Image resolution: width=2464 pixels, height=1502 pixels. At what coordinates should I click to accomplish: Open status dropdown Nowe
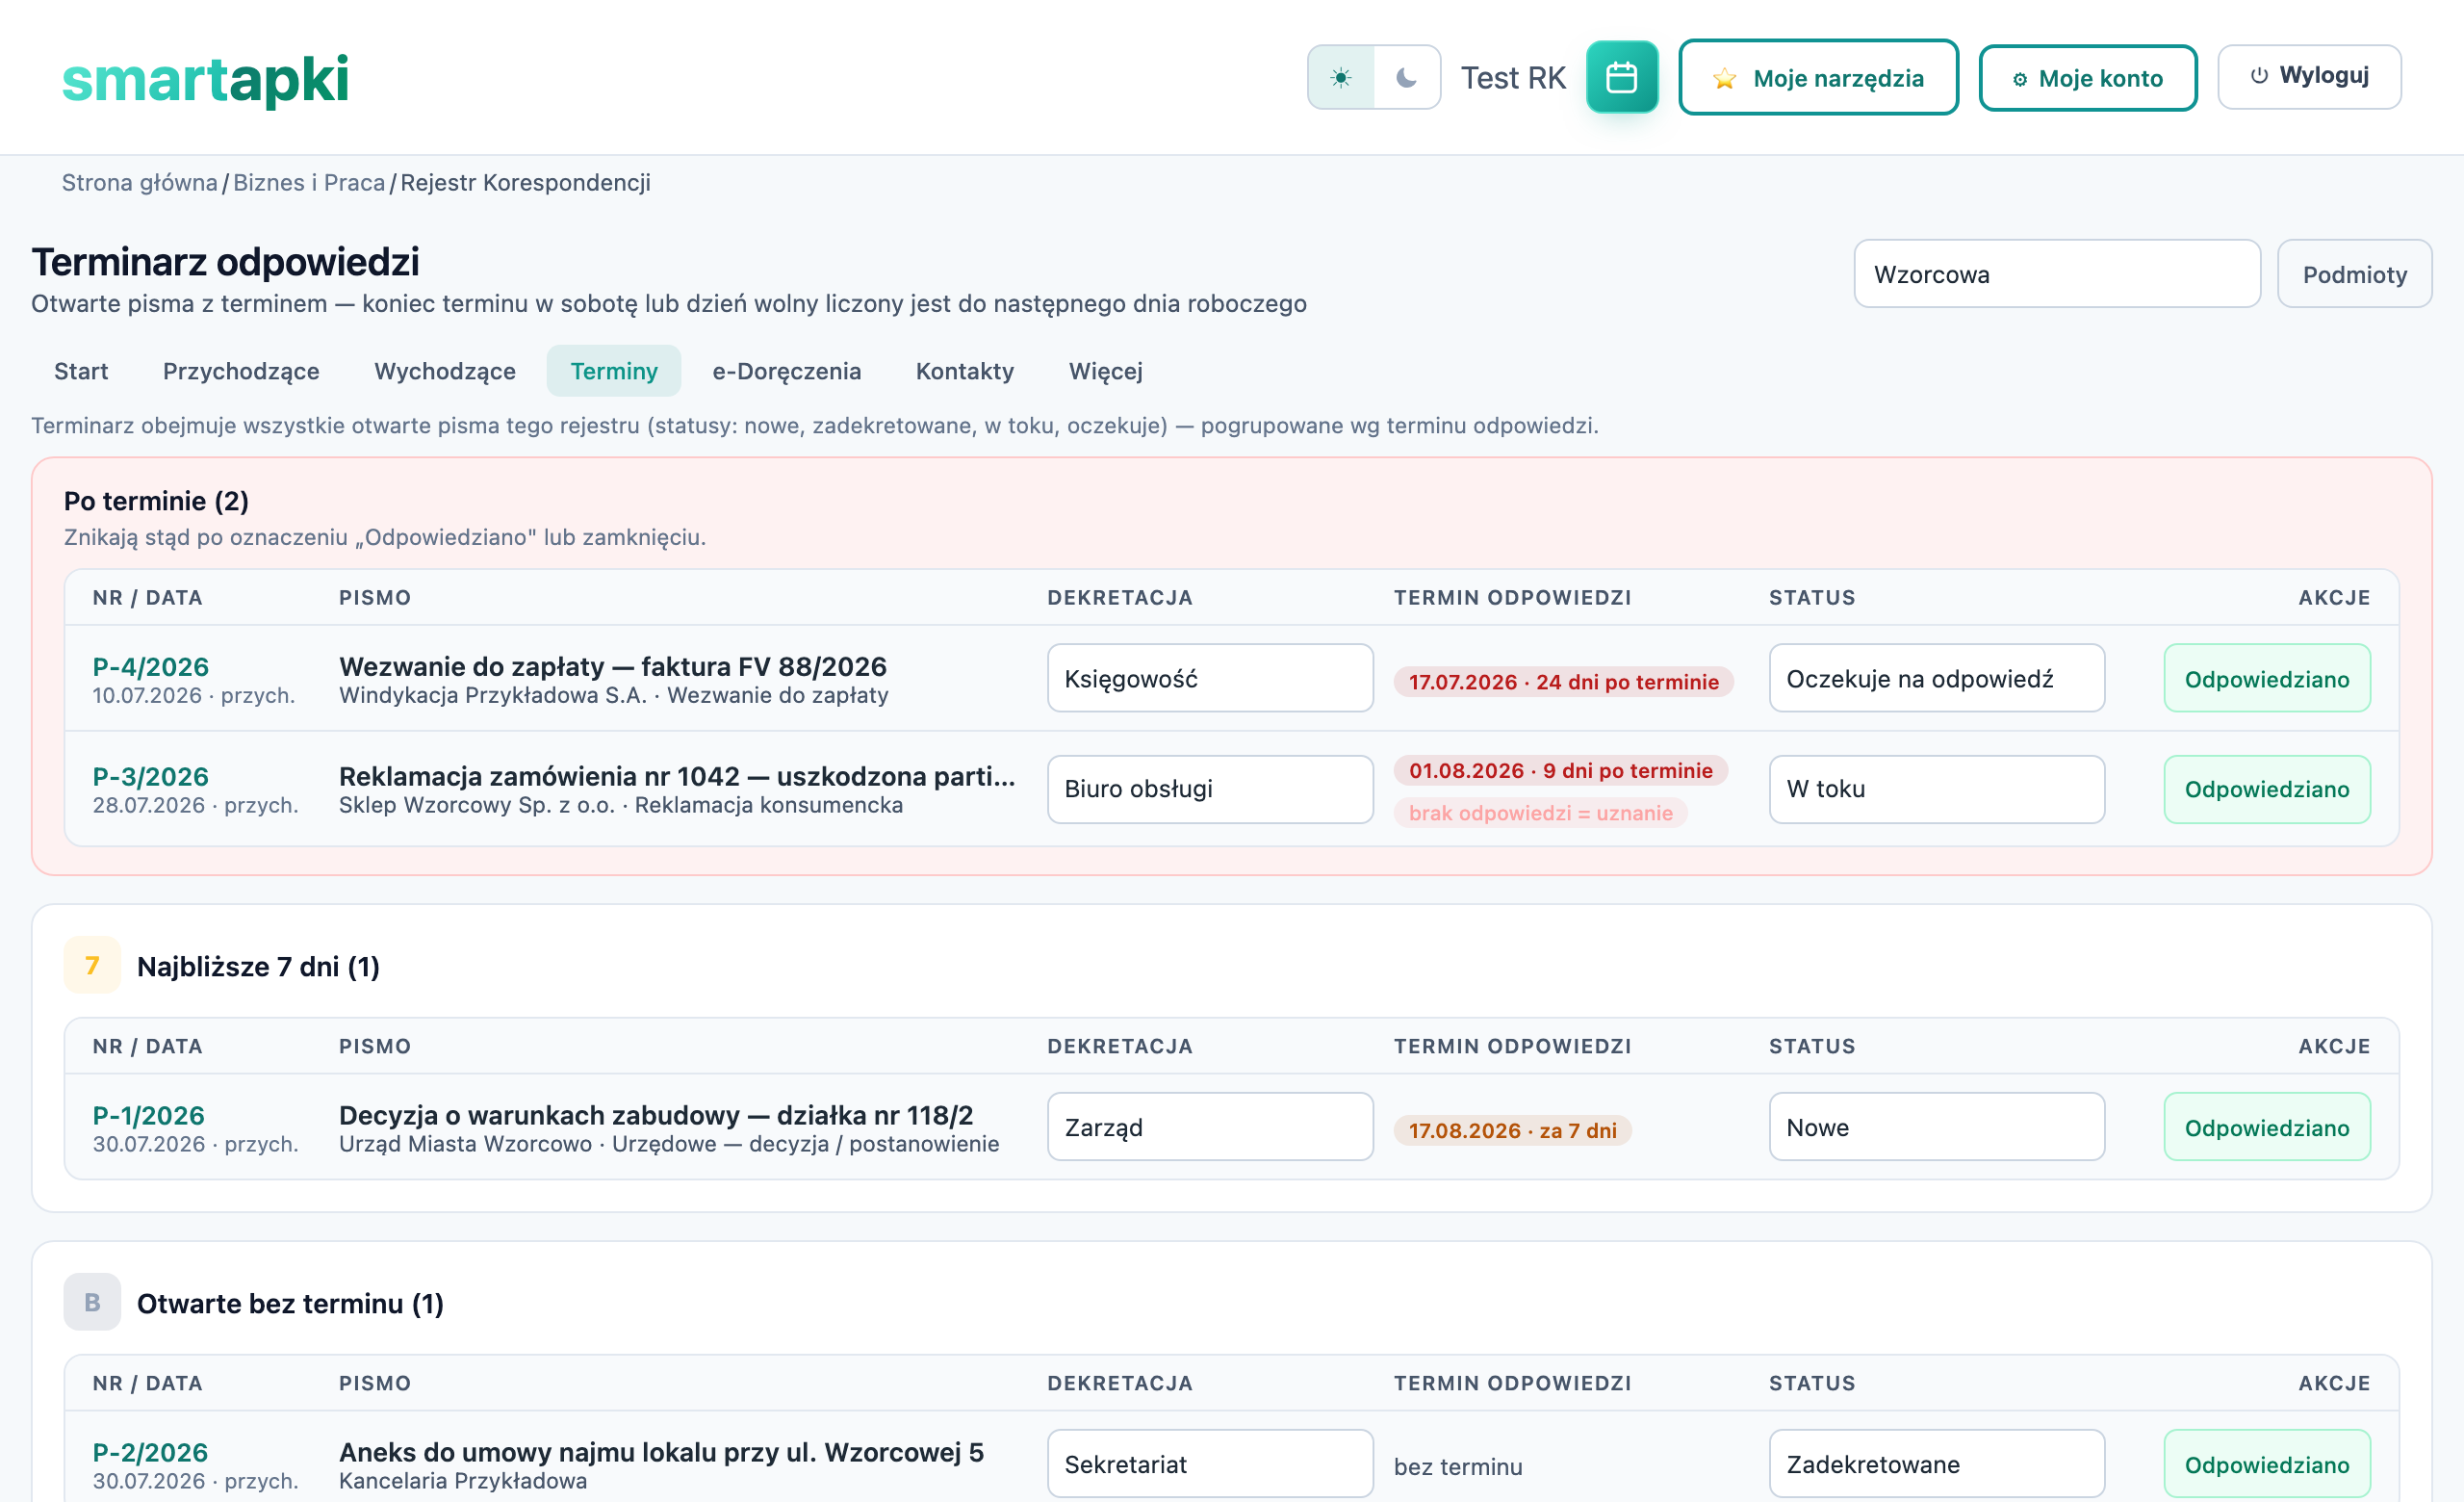1936,1126
